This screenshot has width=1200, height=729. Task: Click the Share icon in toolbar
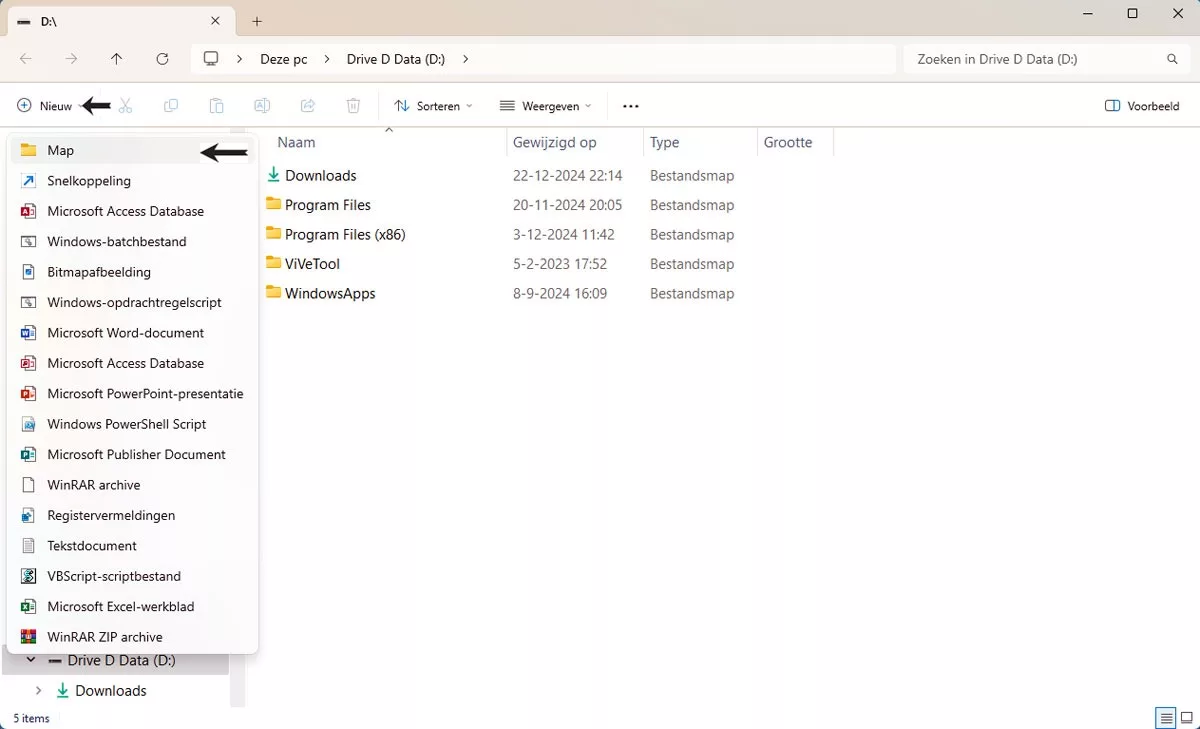(x=308, y=106)
